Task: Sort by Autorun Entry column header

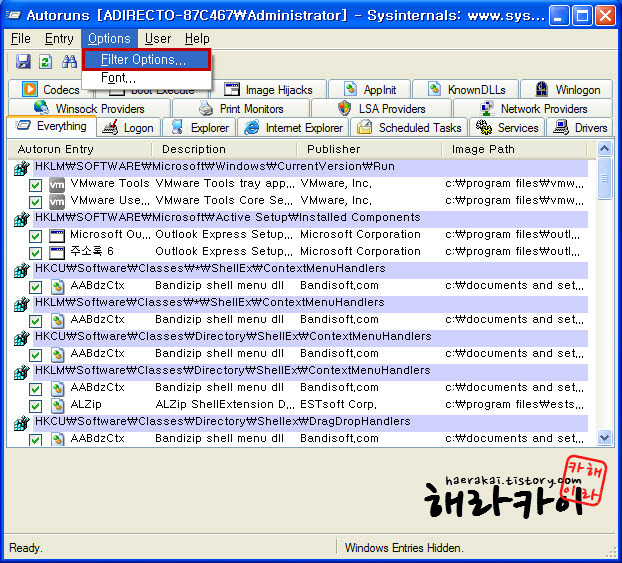Action: [x=81, y=149]
